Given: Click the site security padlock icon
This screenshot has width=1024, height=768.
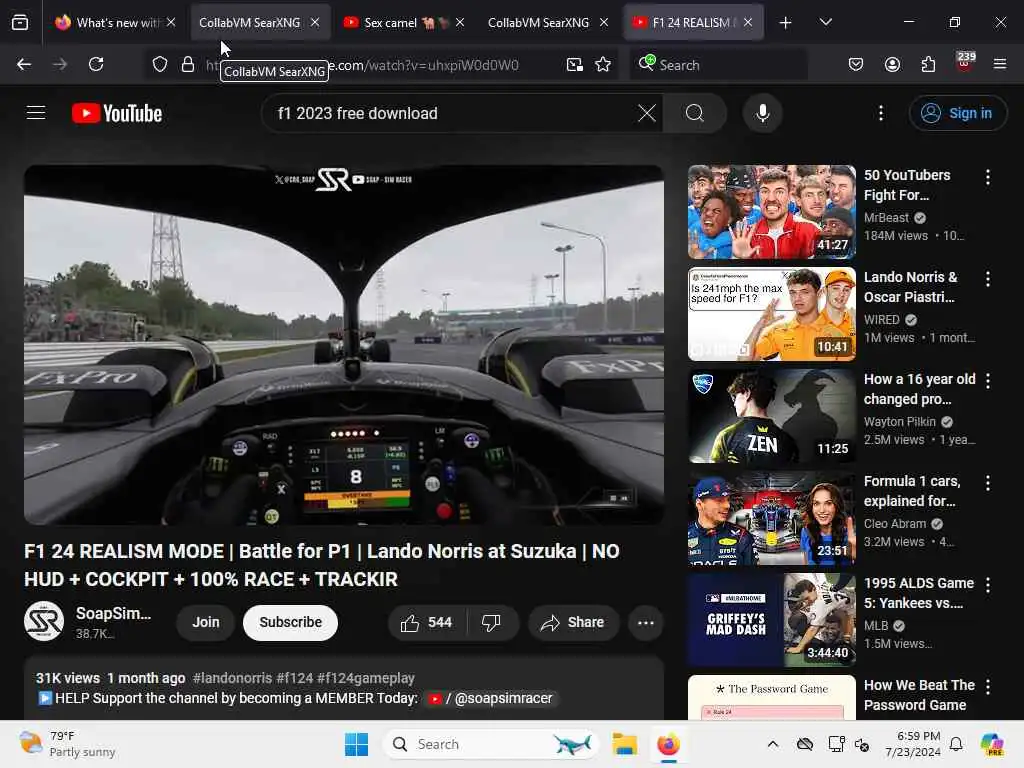Looking at the screenshot, I should point(188,64).
